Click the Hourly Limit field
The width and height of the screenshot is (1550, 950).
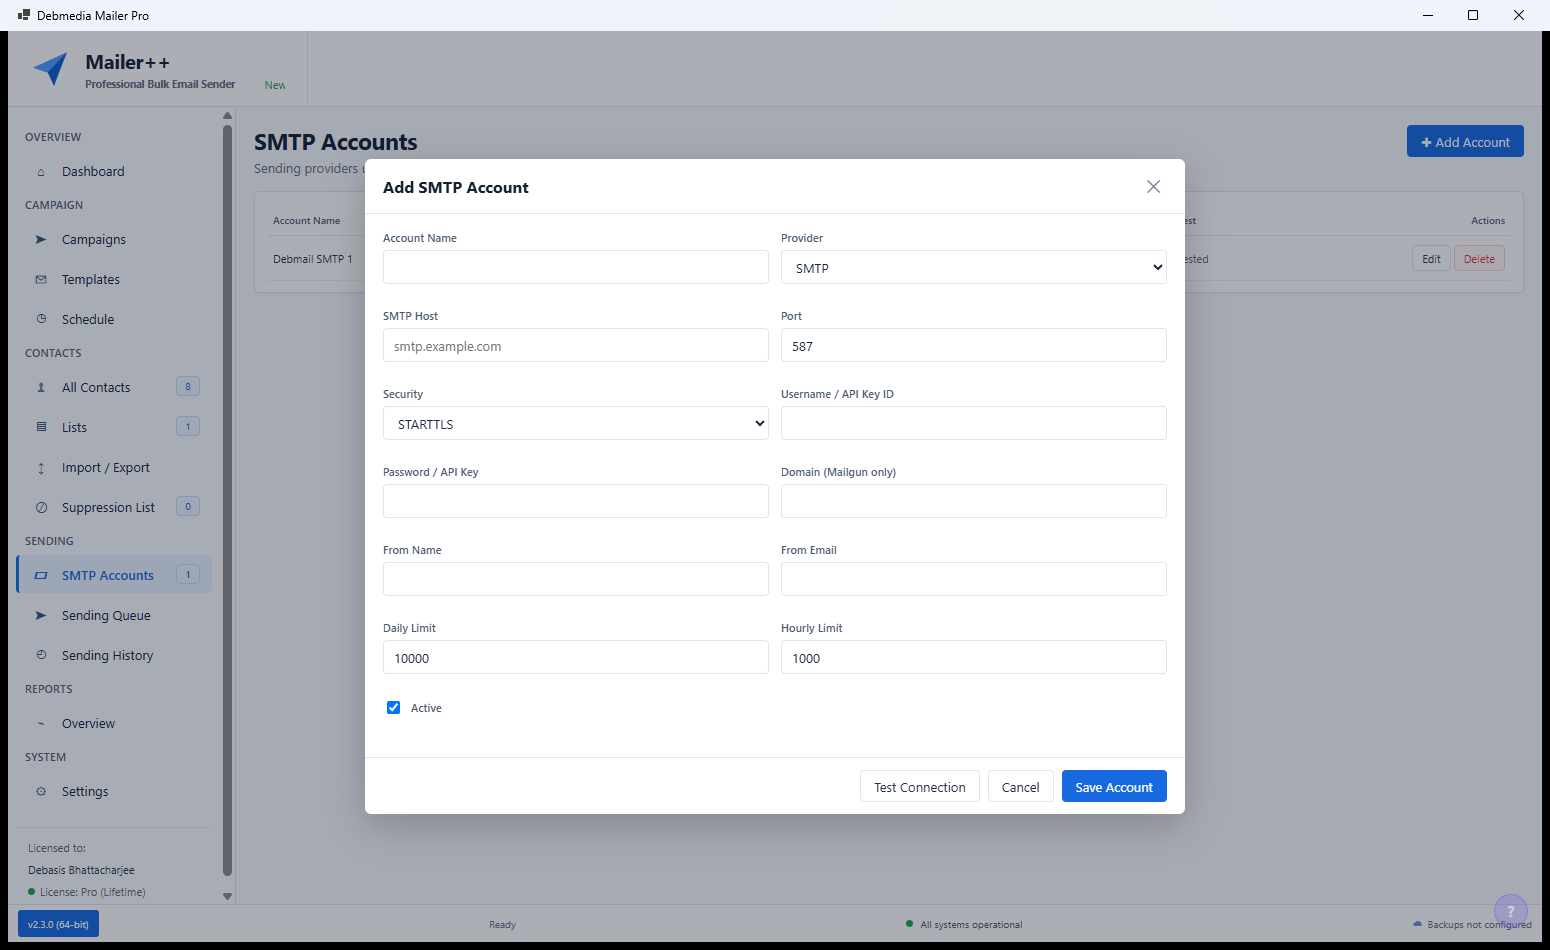tap(973, 657)
